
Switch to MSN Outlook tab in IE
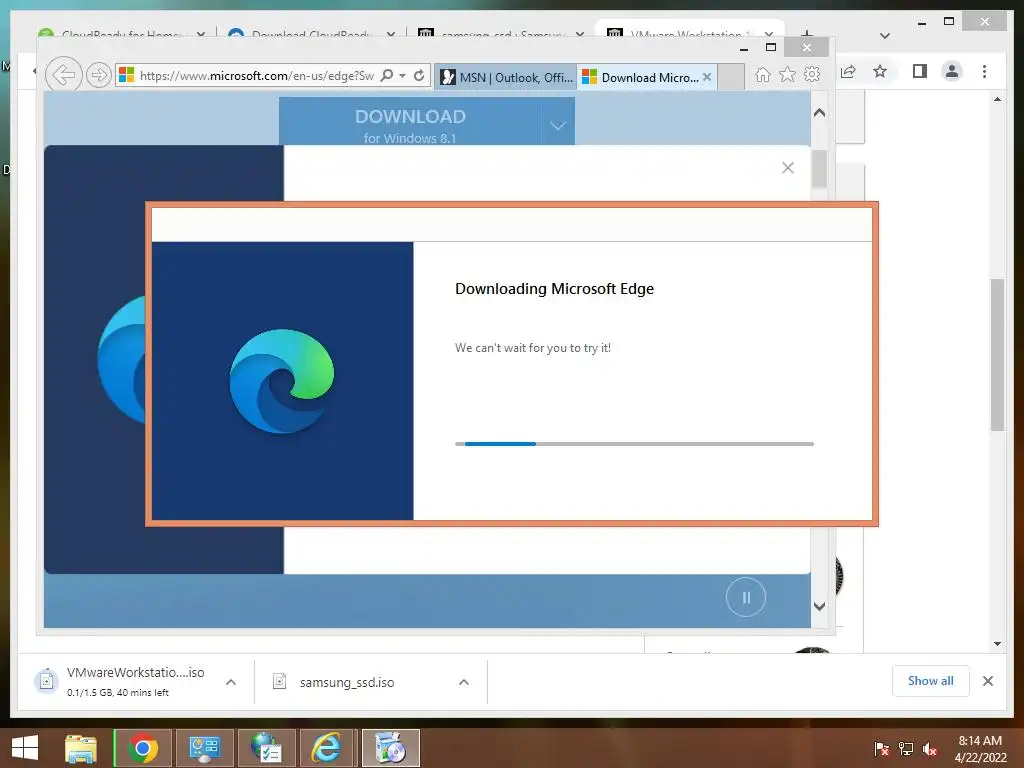pyautogui.click(x=505, y=77)
